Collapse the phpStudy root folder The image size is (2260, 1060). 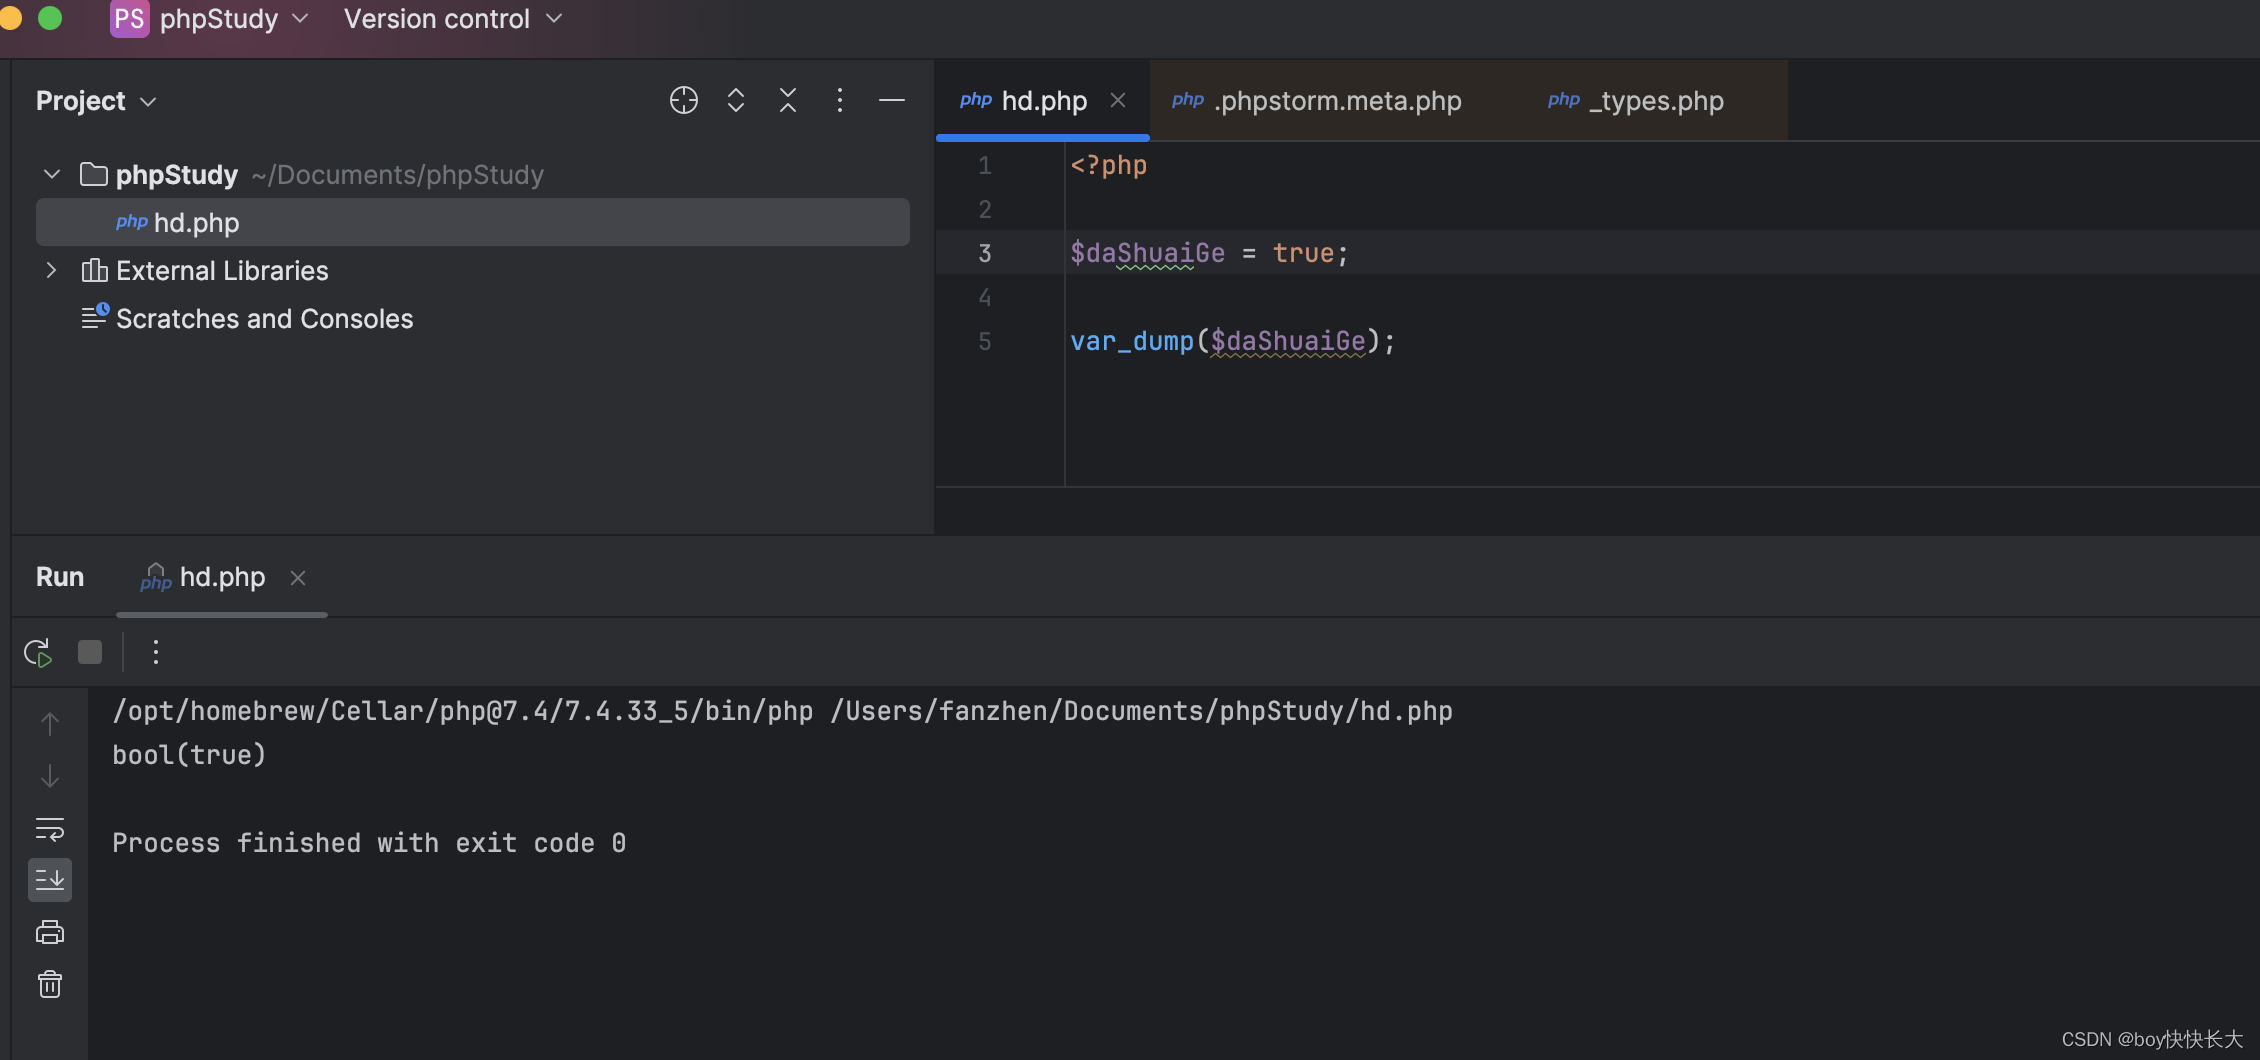[52, 174]
